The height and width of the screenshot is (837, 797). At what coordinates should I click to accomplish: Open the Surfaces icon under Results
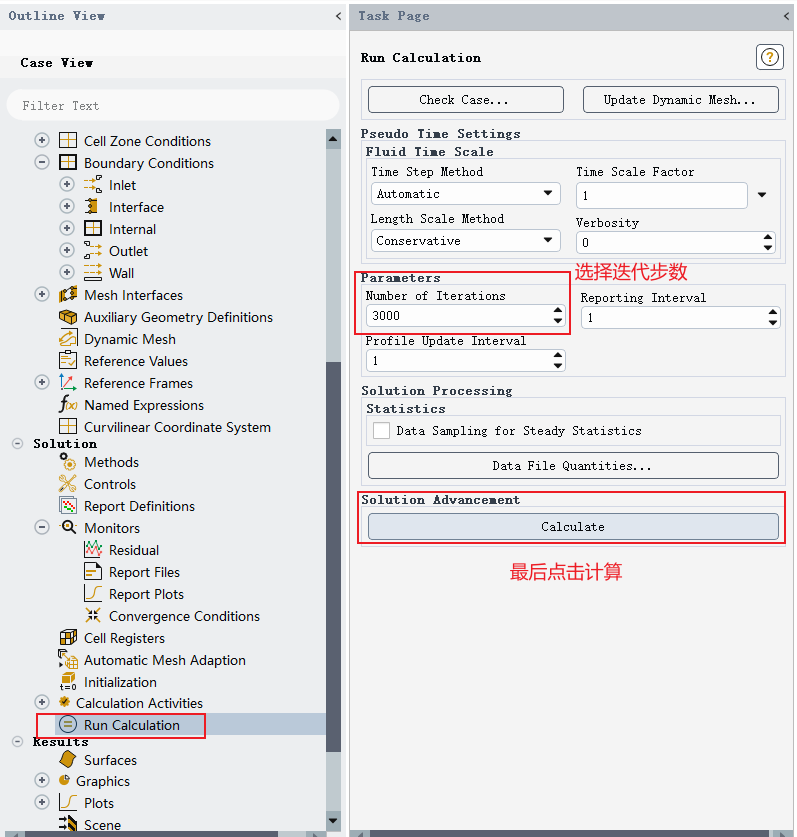pyautogui.click(x=68, y=759)
